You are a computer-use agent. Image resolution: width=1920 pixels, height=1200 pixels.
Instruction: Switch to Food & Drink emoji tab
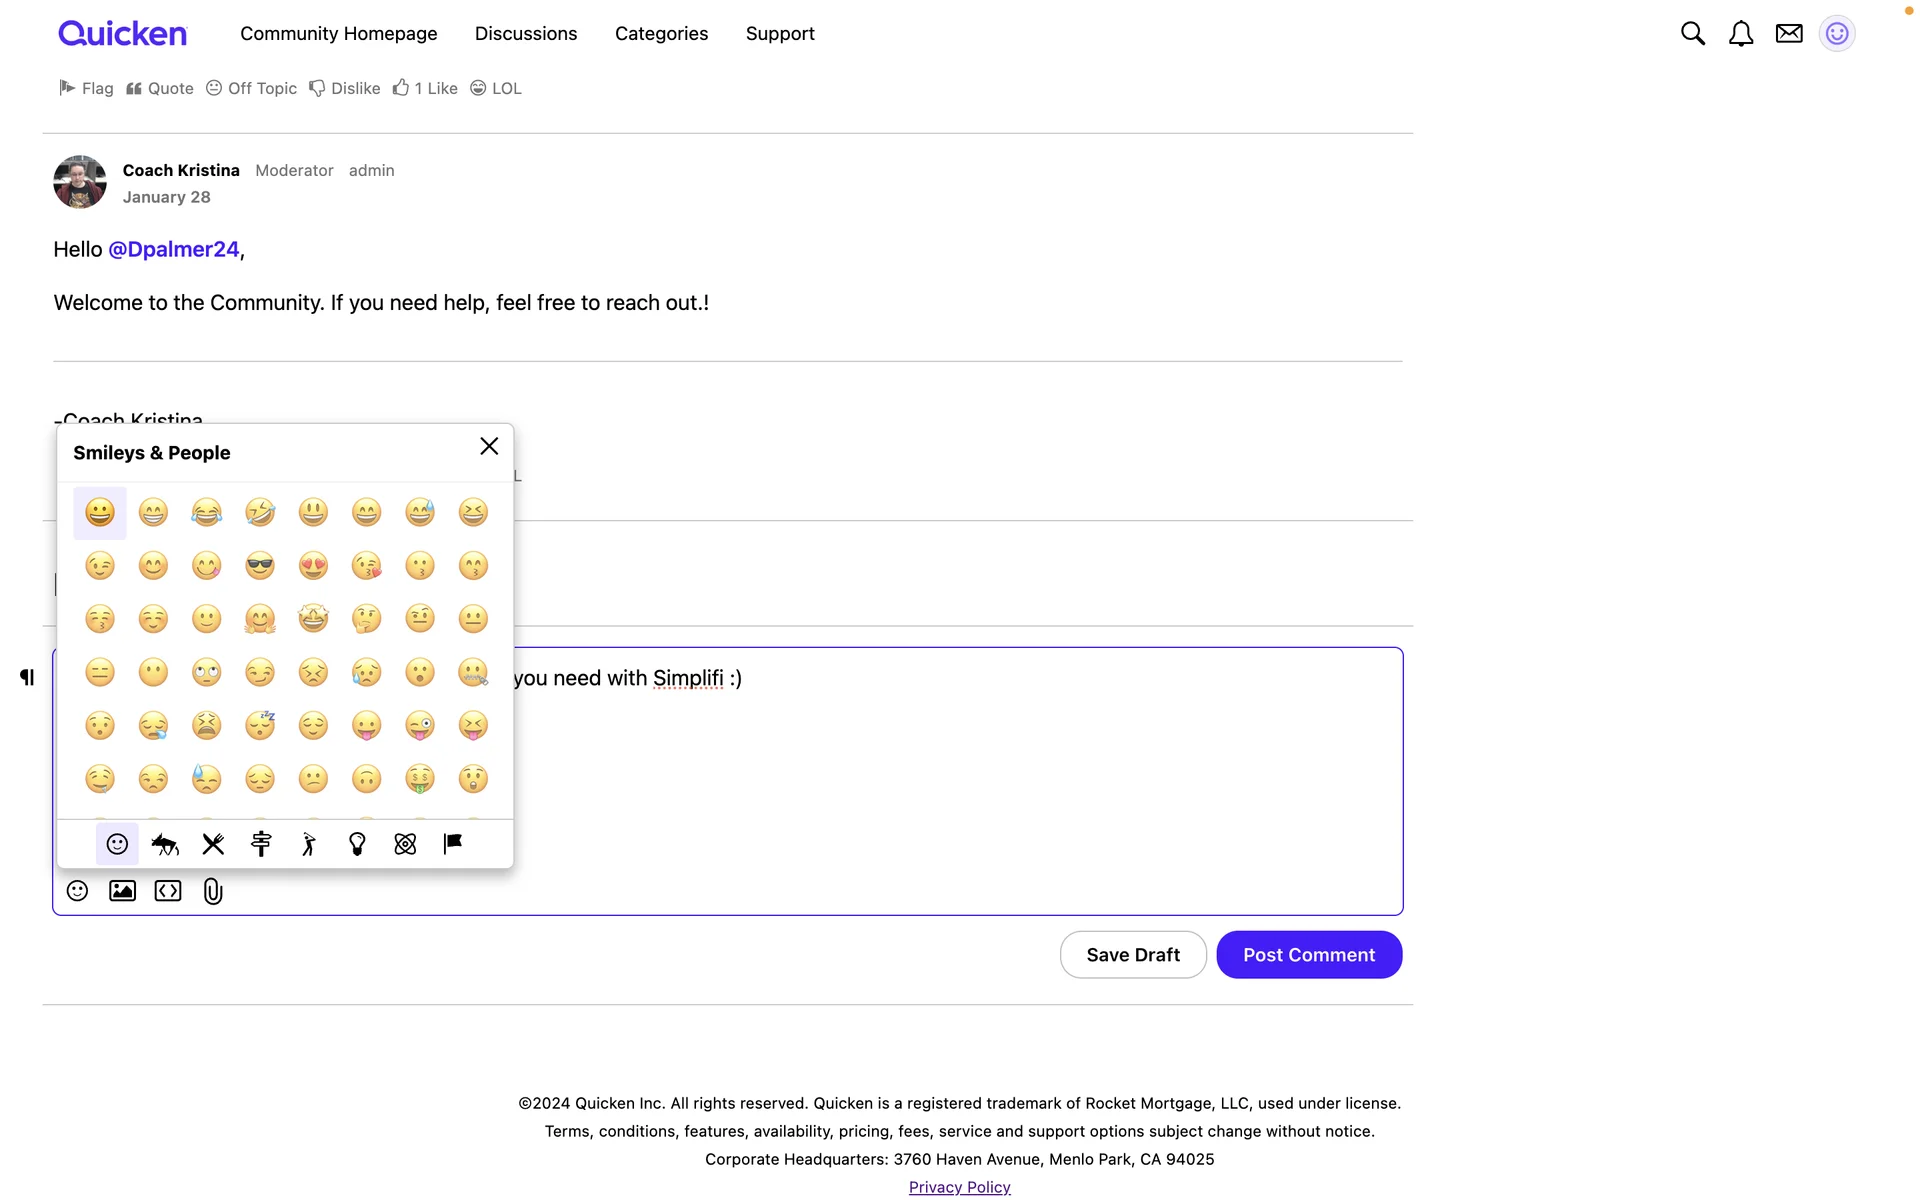213,845
